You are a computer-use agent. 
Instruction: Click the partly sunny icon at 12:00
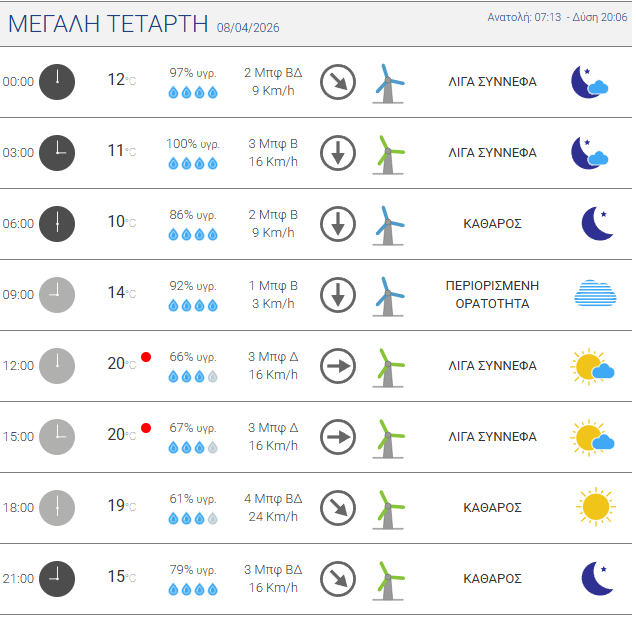pyautogui.click(x=593, y=366)
